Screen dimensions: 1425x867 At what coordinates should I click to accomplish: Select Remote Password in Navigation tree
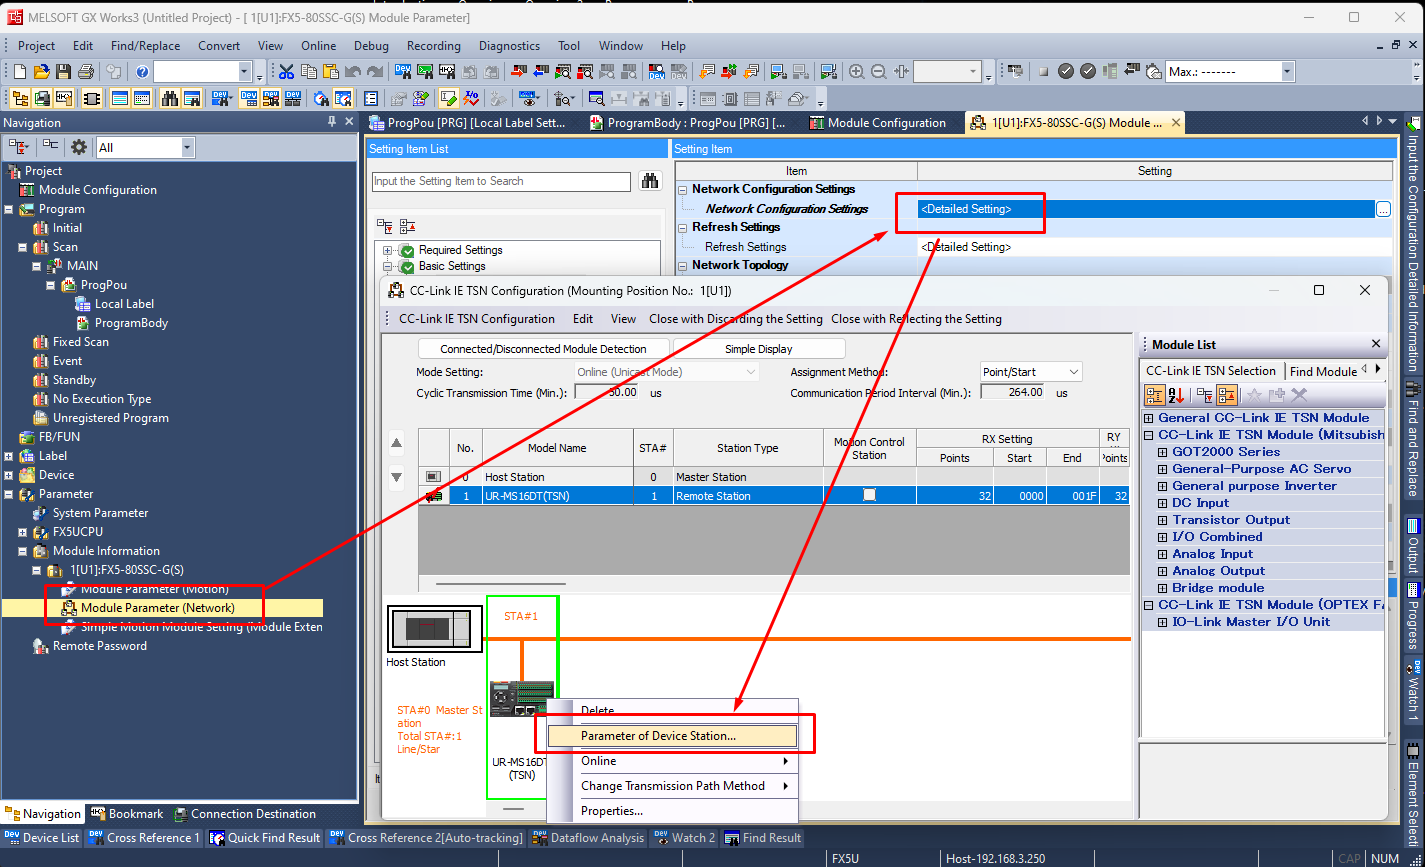click(x=99, y=646)
